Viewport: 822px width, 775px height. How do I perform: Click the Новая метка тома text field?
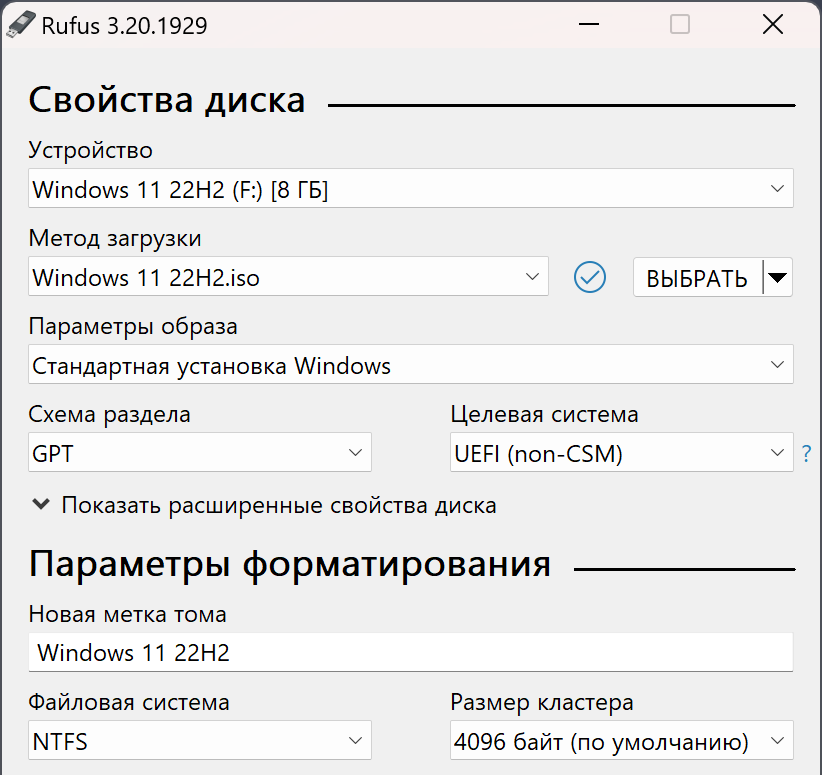coord(410,652)
